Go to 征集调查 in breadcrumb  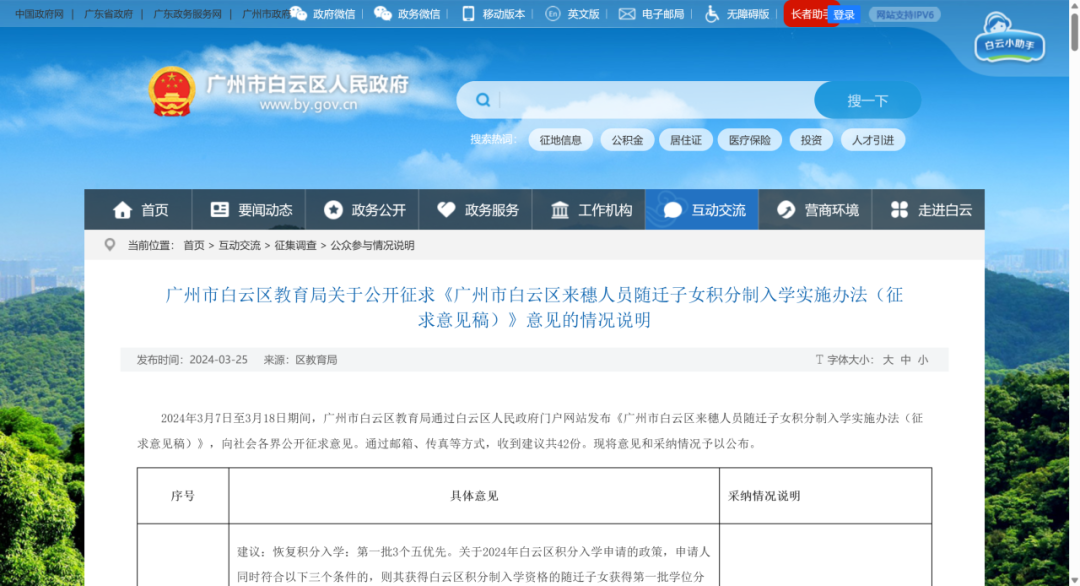(x=295, y=245)
